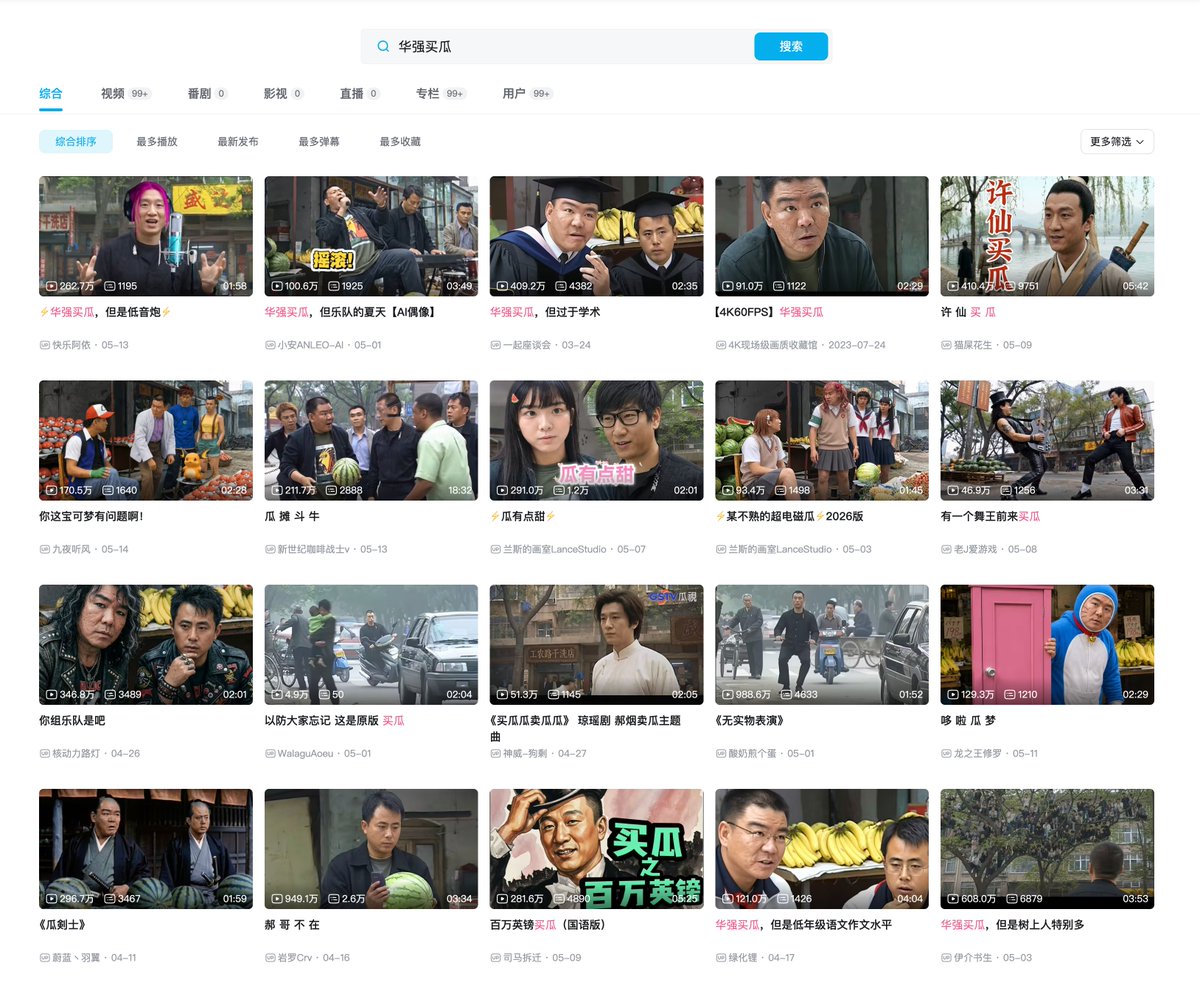Open uploader 小安ANLEO-AI profile
The width and height of the screenshot is (1200, 985).
click(310, 345)
